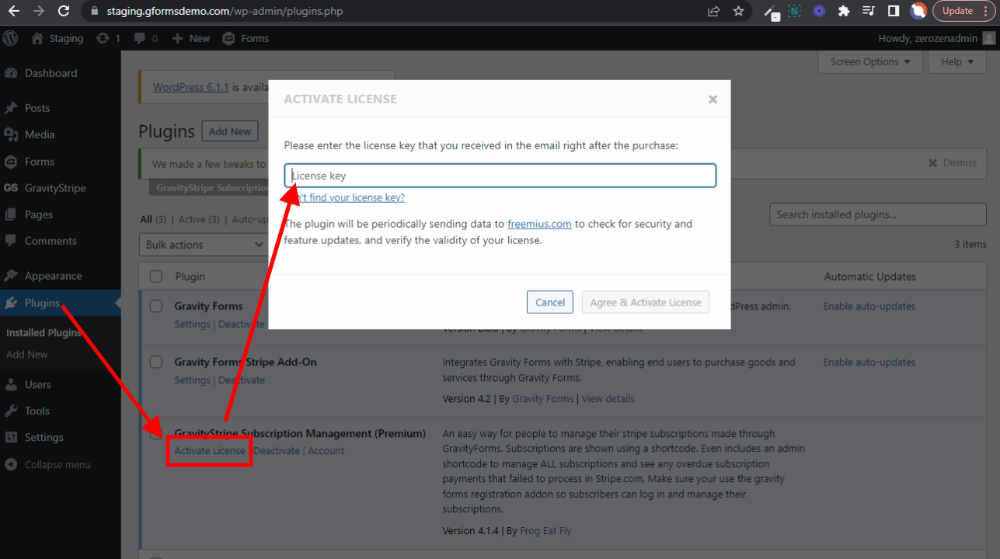
Task: Click the browser forward arrow
Action: [38, 11]
